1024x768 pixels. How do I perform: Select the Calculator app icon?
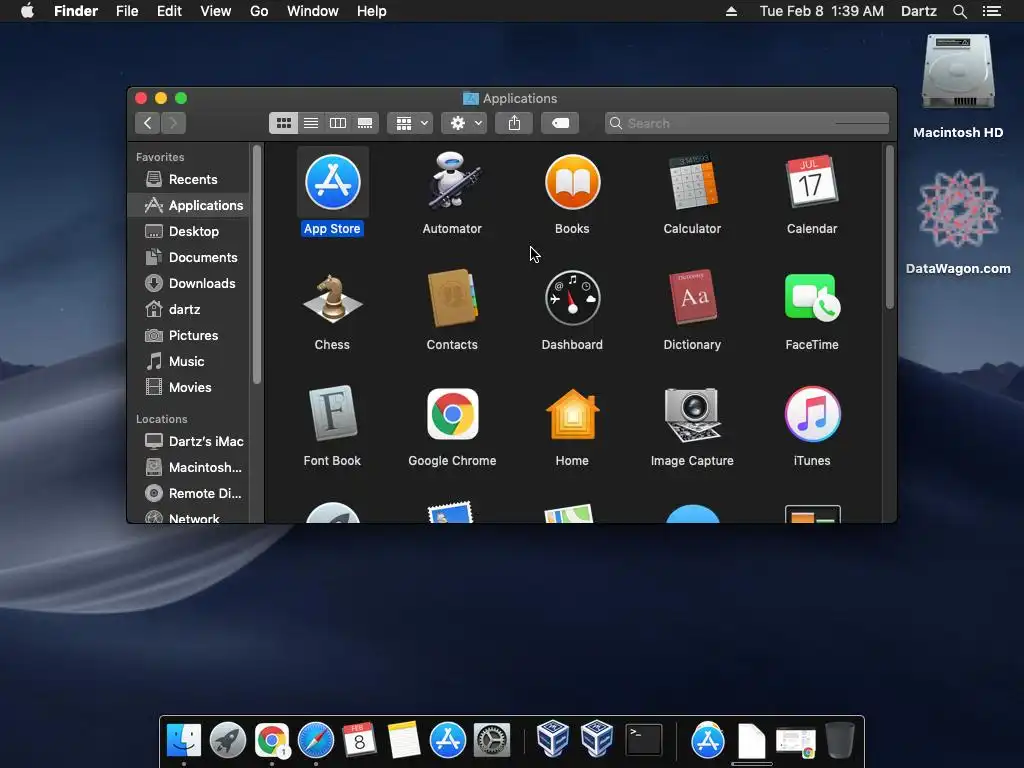pos(692,182)
